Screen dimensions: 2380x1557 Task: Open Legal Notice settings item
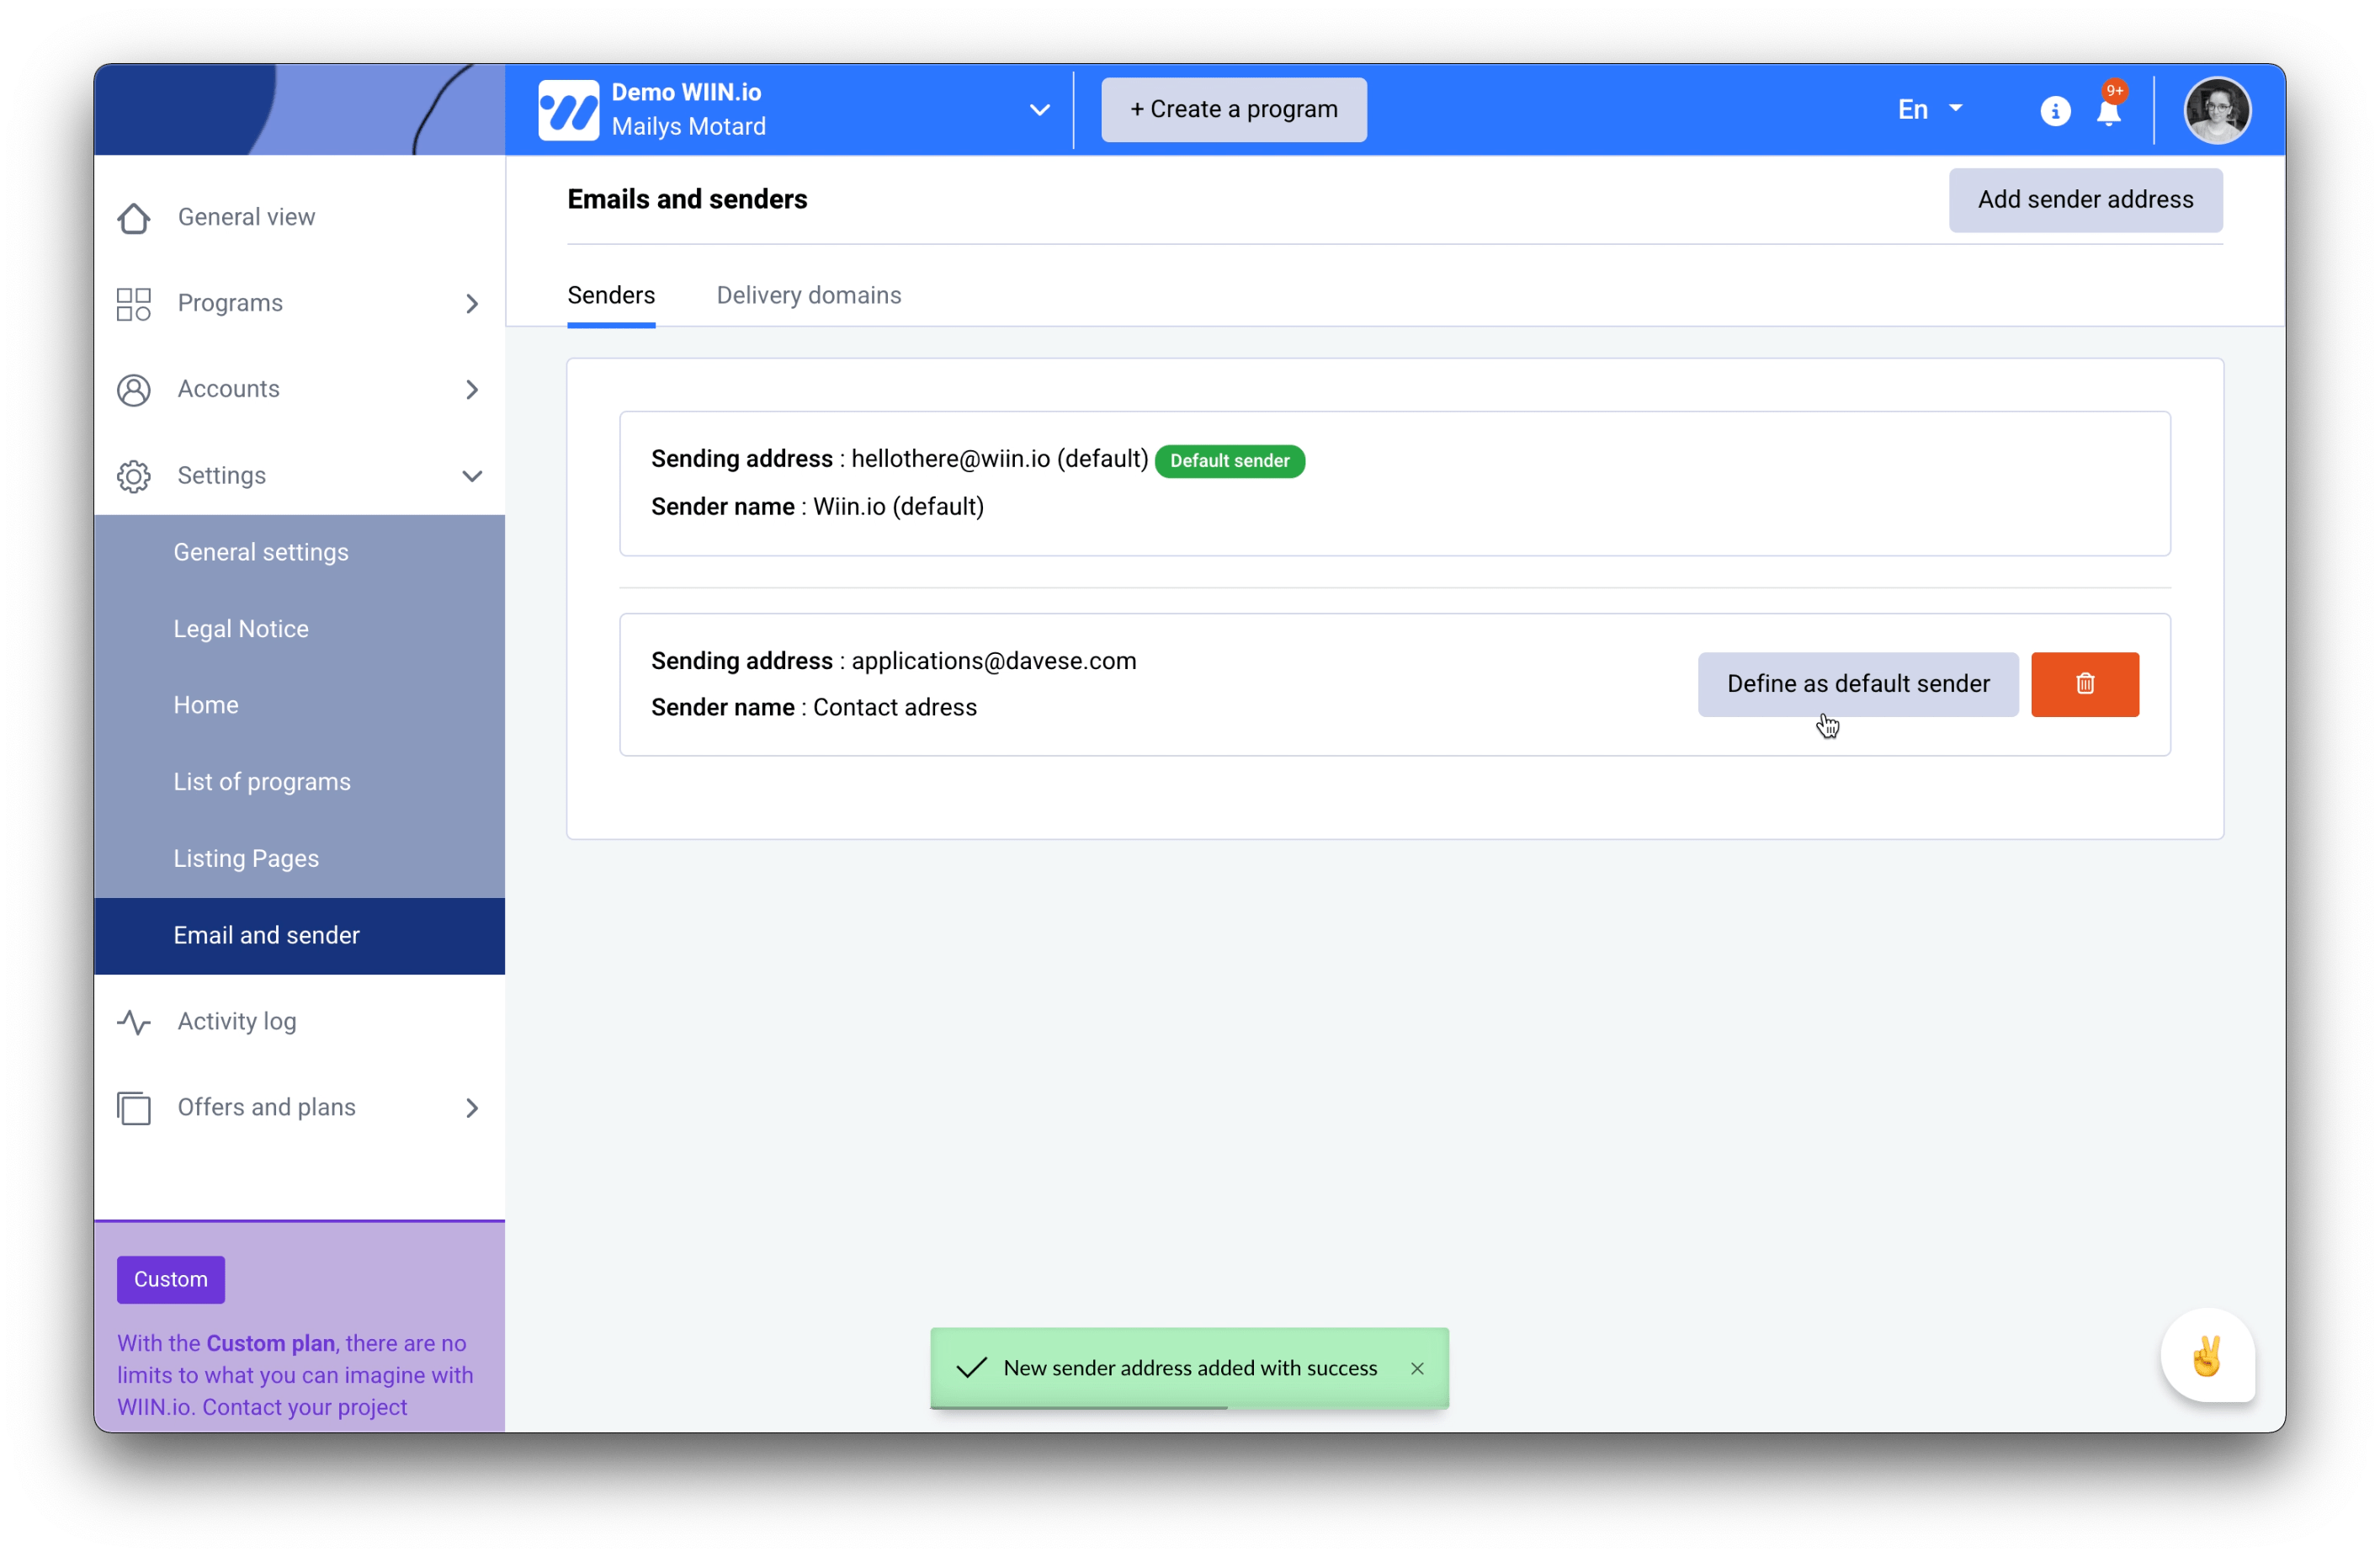pos(241,629)
